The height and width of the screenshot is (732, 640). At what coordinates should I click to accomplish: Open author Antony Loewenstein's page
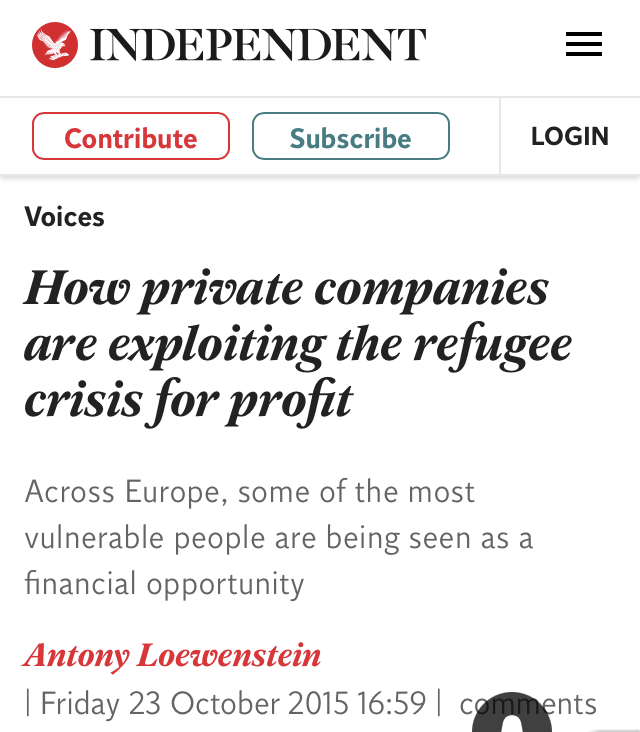[x=172, y=655]
